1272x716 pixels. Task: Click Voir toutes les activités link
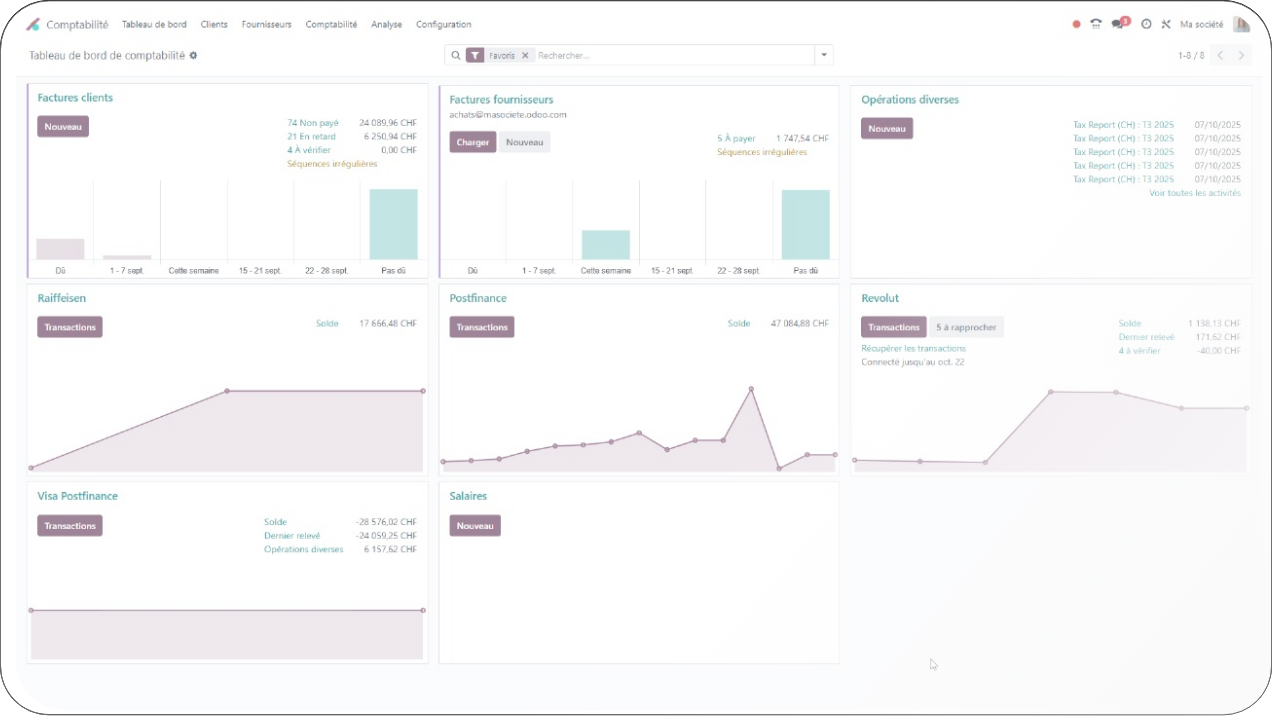click(1195, 193)
